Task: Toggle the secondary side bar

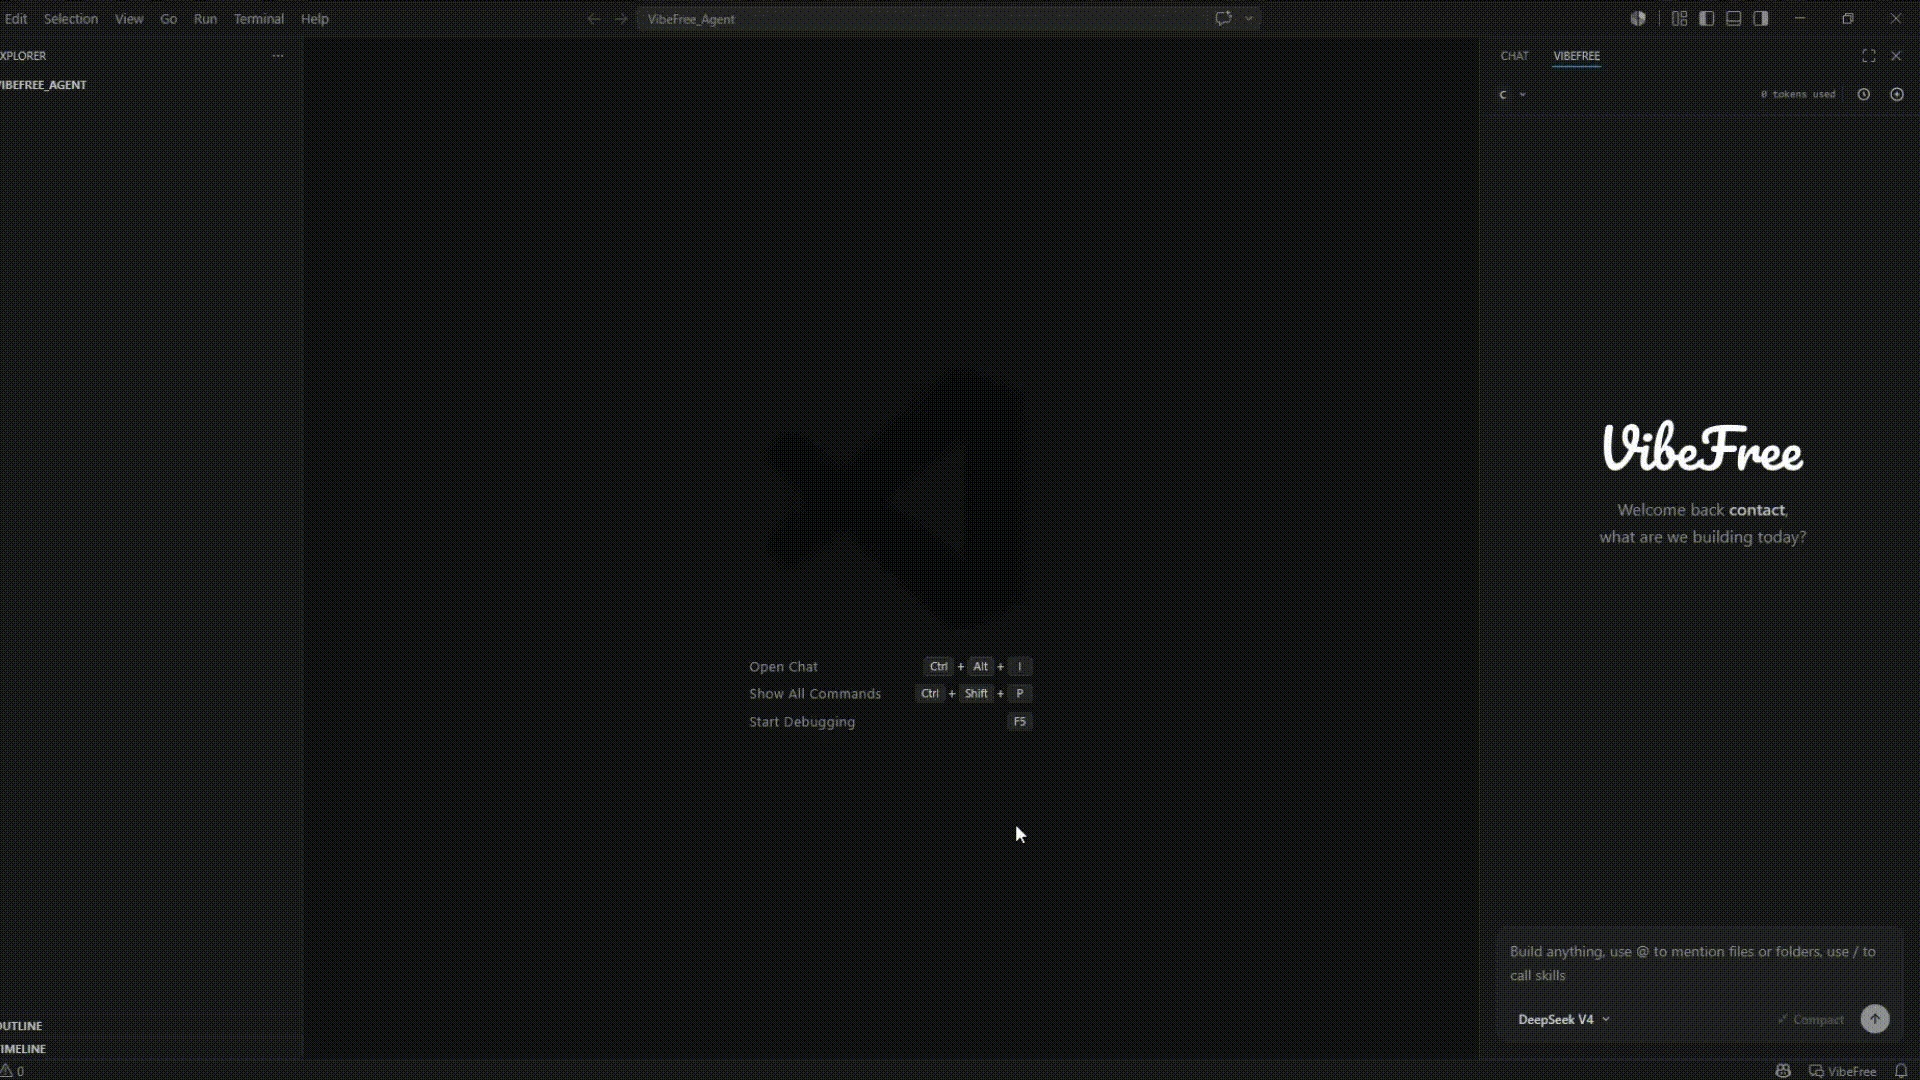Action: [x=1761, y=19]
